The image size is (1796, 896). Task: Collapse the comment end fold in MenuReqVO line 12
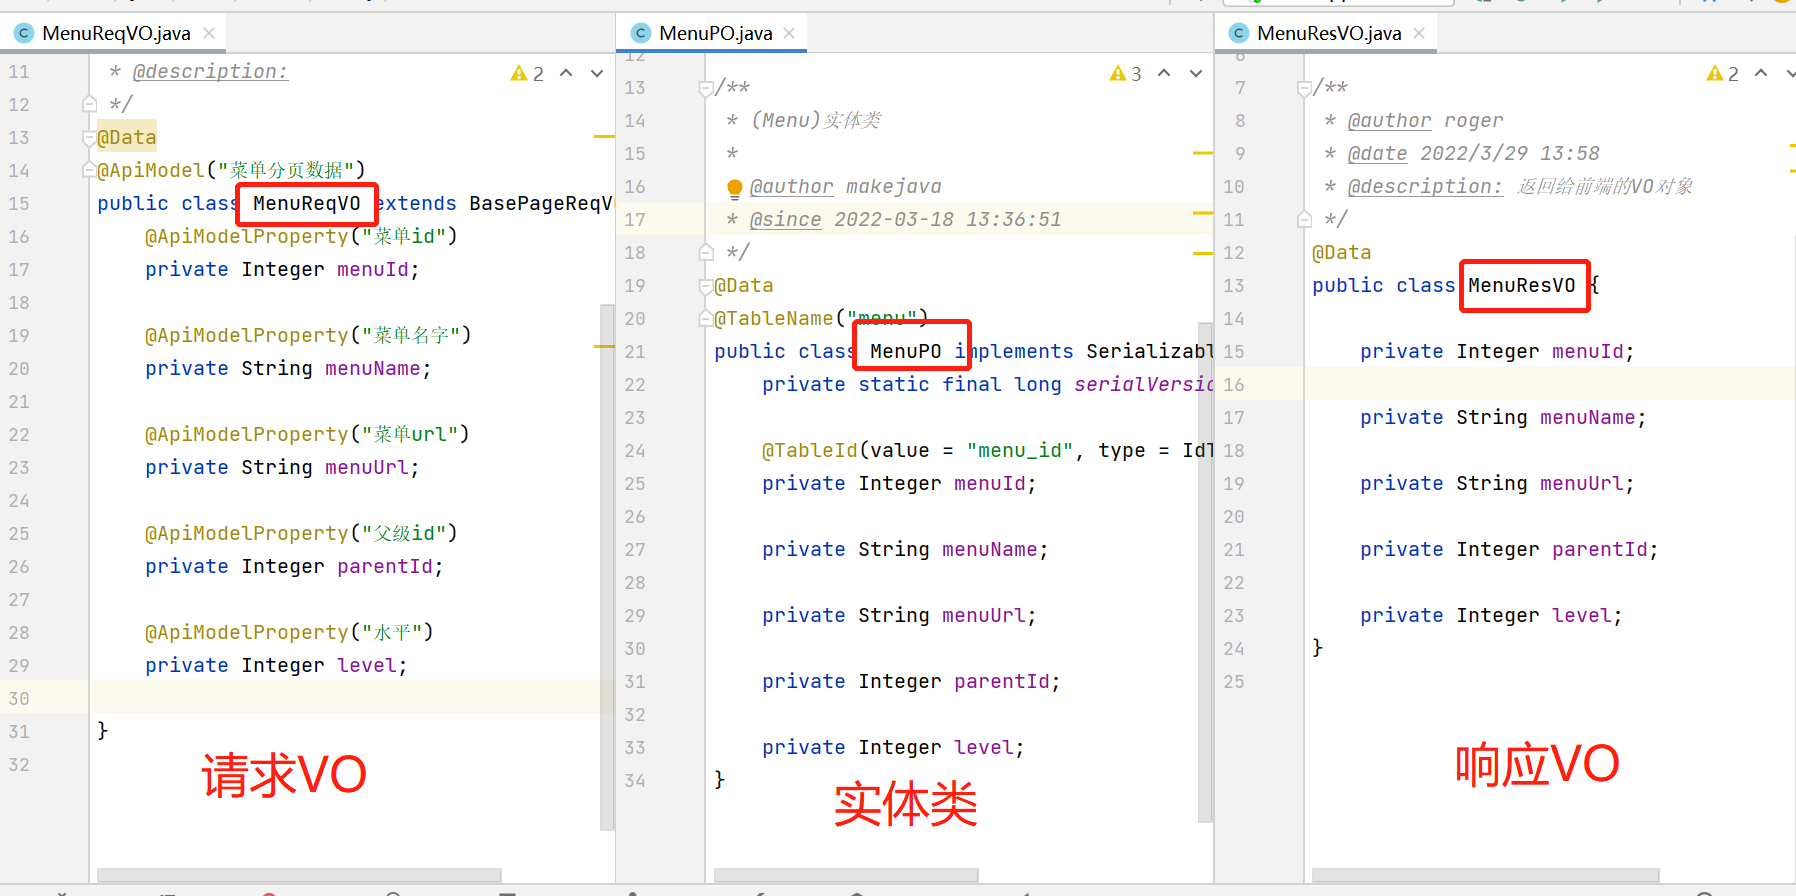(89, 104)
